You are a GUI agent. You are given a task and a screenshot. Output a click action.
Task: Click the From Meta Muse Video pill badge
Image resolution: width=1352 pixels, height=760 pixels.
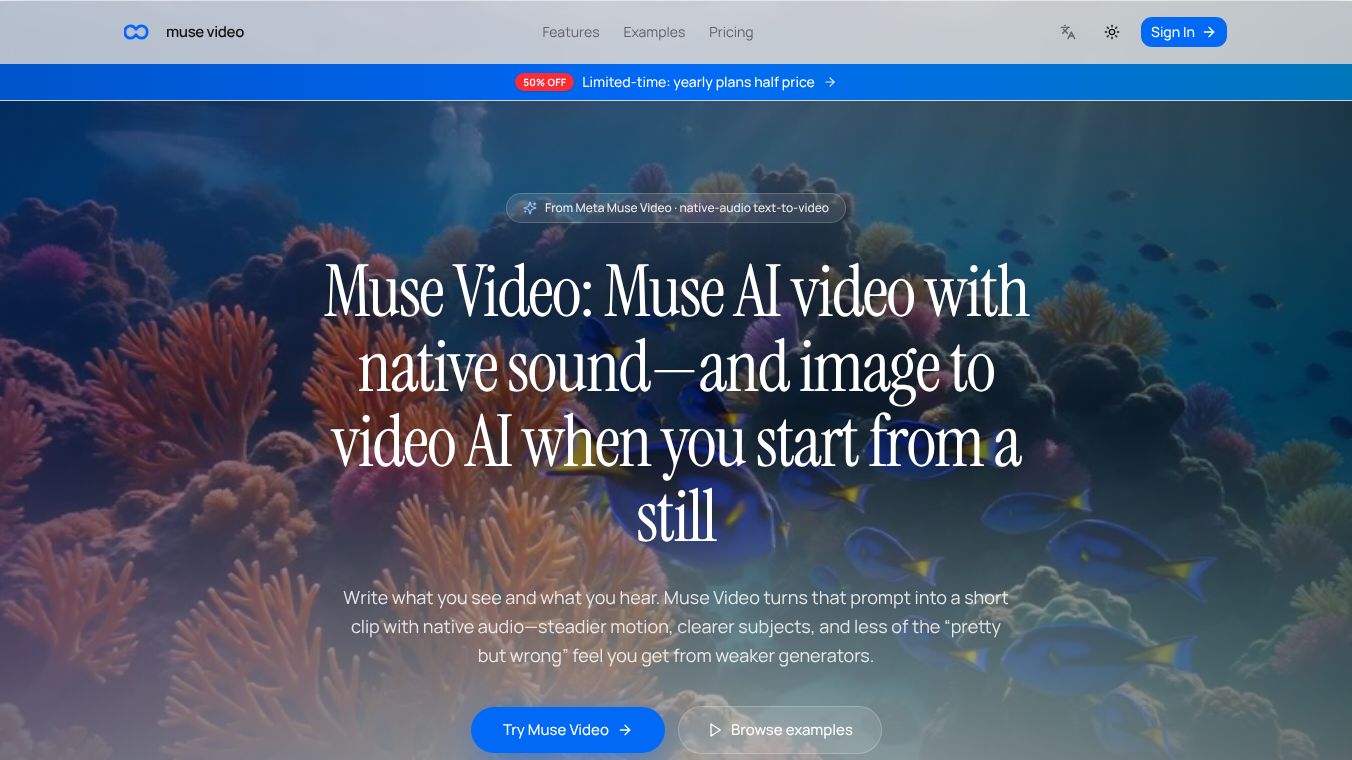pyautogui.click(x=676, y=208)
